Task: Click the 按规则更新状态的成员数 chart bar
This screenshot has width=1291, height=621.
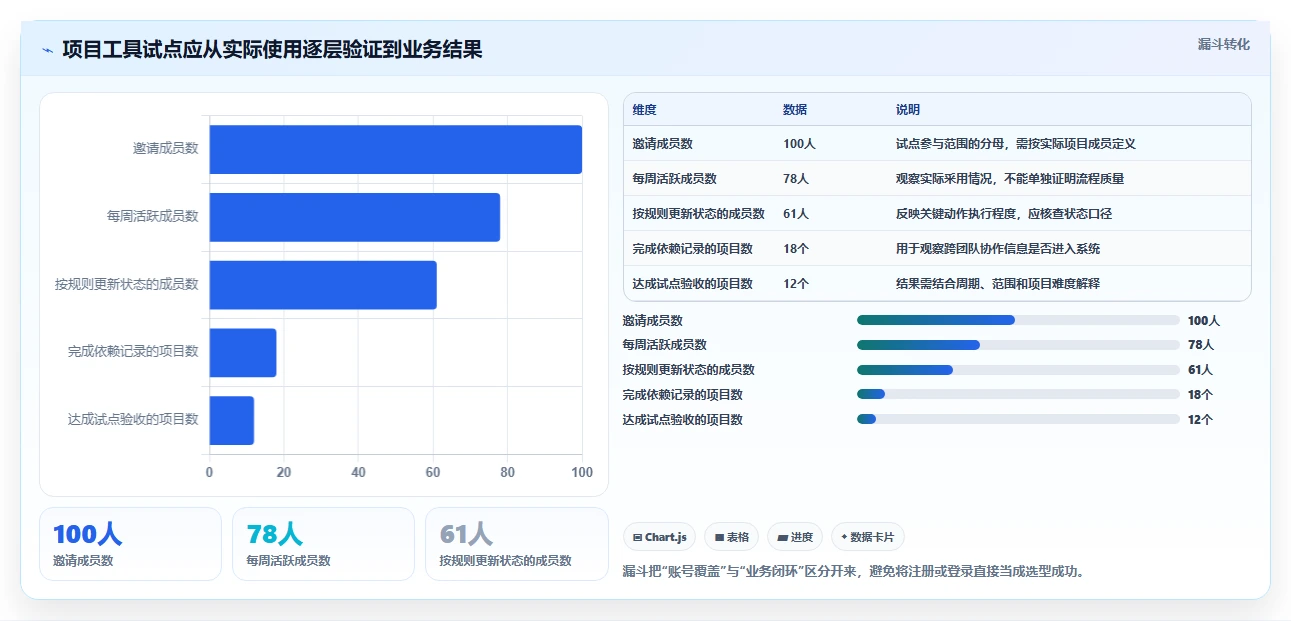Action: (x=323, y=285)
